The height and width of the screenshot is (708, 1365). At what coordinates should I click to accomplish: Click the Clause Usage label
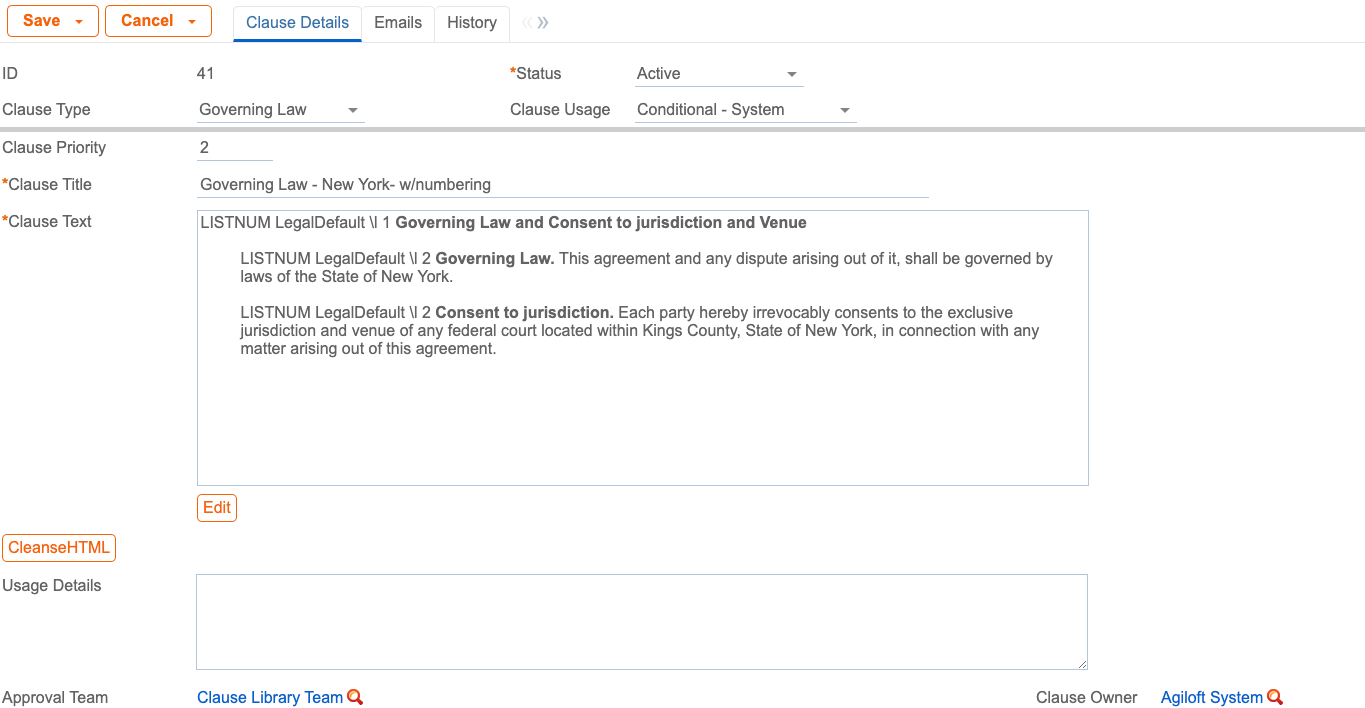point(560,110)
